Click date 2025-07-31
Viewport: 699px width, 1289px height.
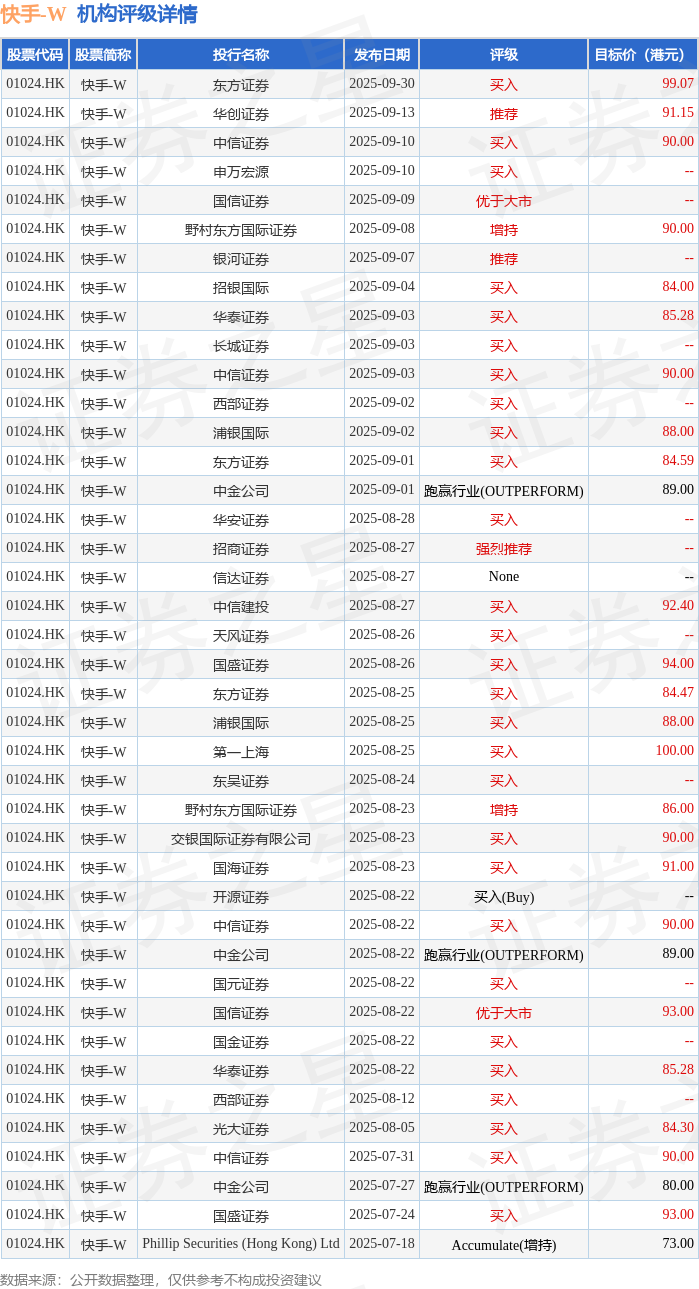(x=382, y=1157)
